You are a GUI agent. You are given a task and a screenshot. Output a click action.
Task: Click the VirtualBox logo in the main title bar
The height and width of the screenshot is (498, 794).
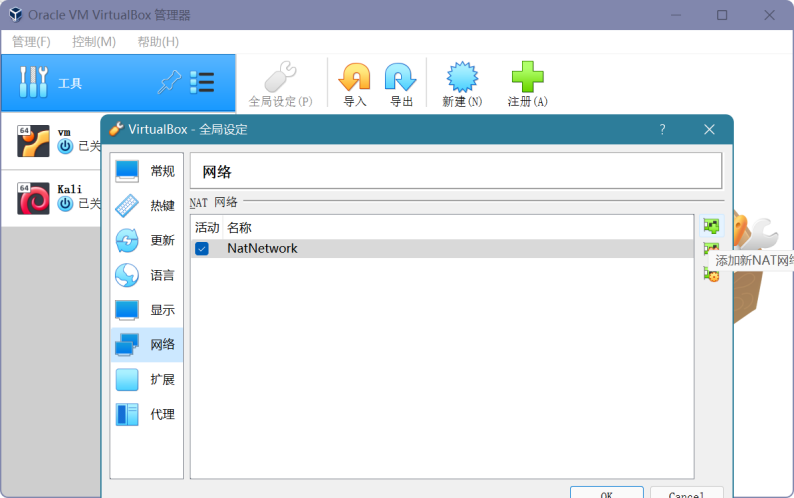pos(16,15)
